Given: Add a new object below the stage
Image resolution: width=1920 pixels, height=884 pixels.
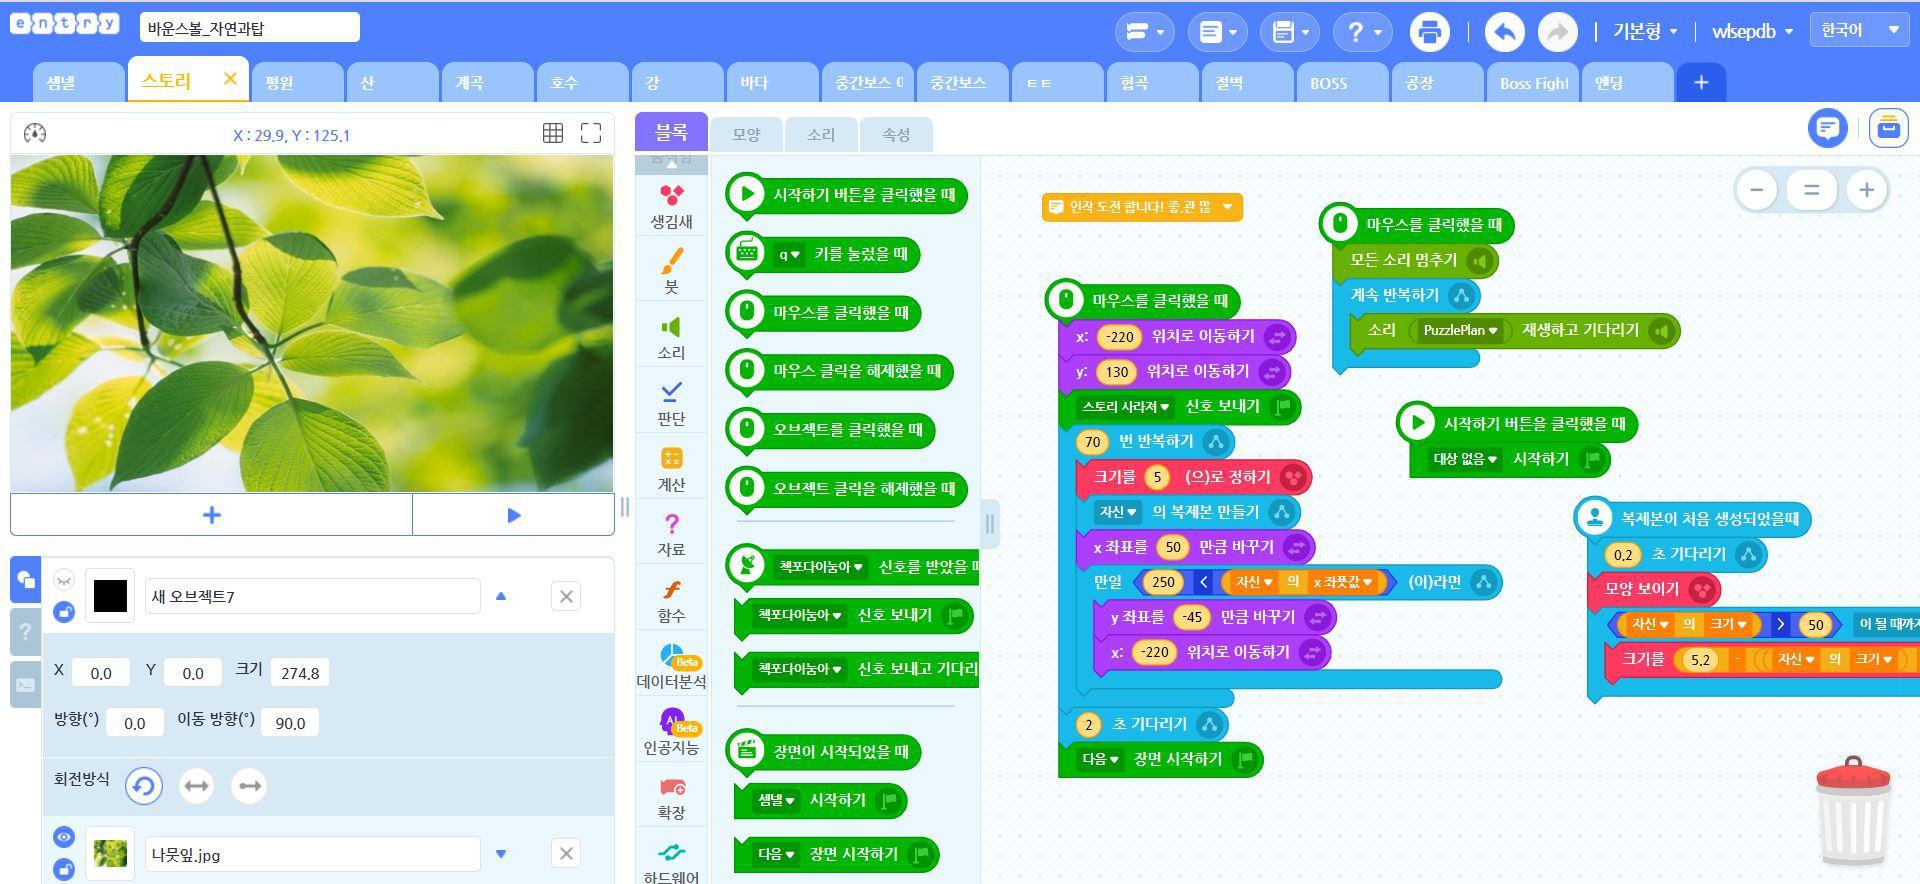Looking at the screenshot, I should click(x=211, y=515).
